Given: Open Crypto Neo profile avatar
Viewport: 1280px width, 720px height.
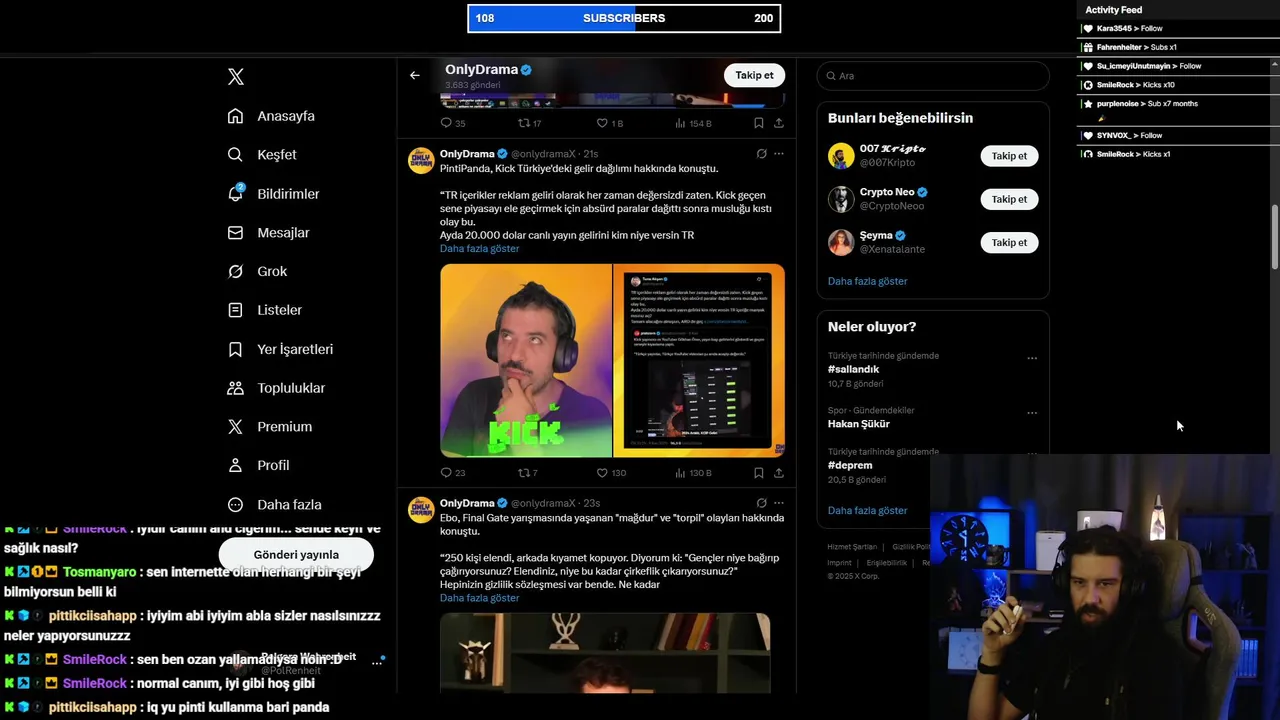Looking at the screenshot, I should tap(841, 199).
